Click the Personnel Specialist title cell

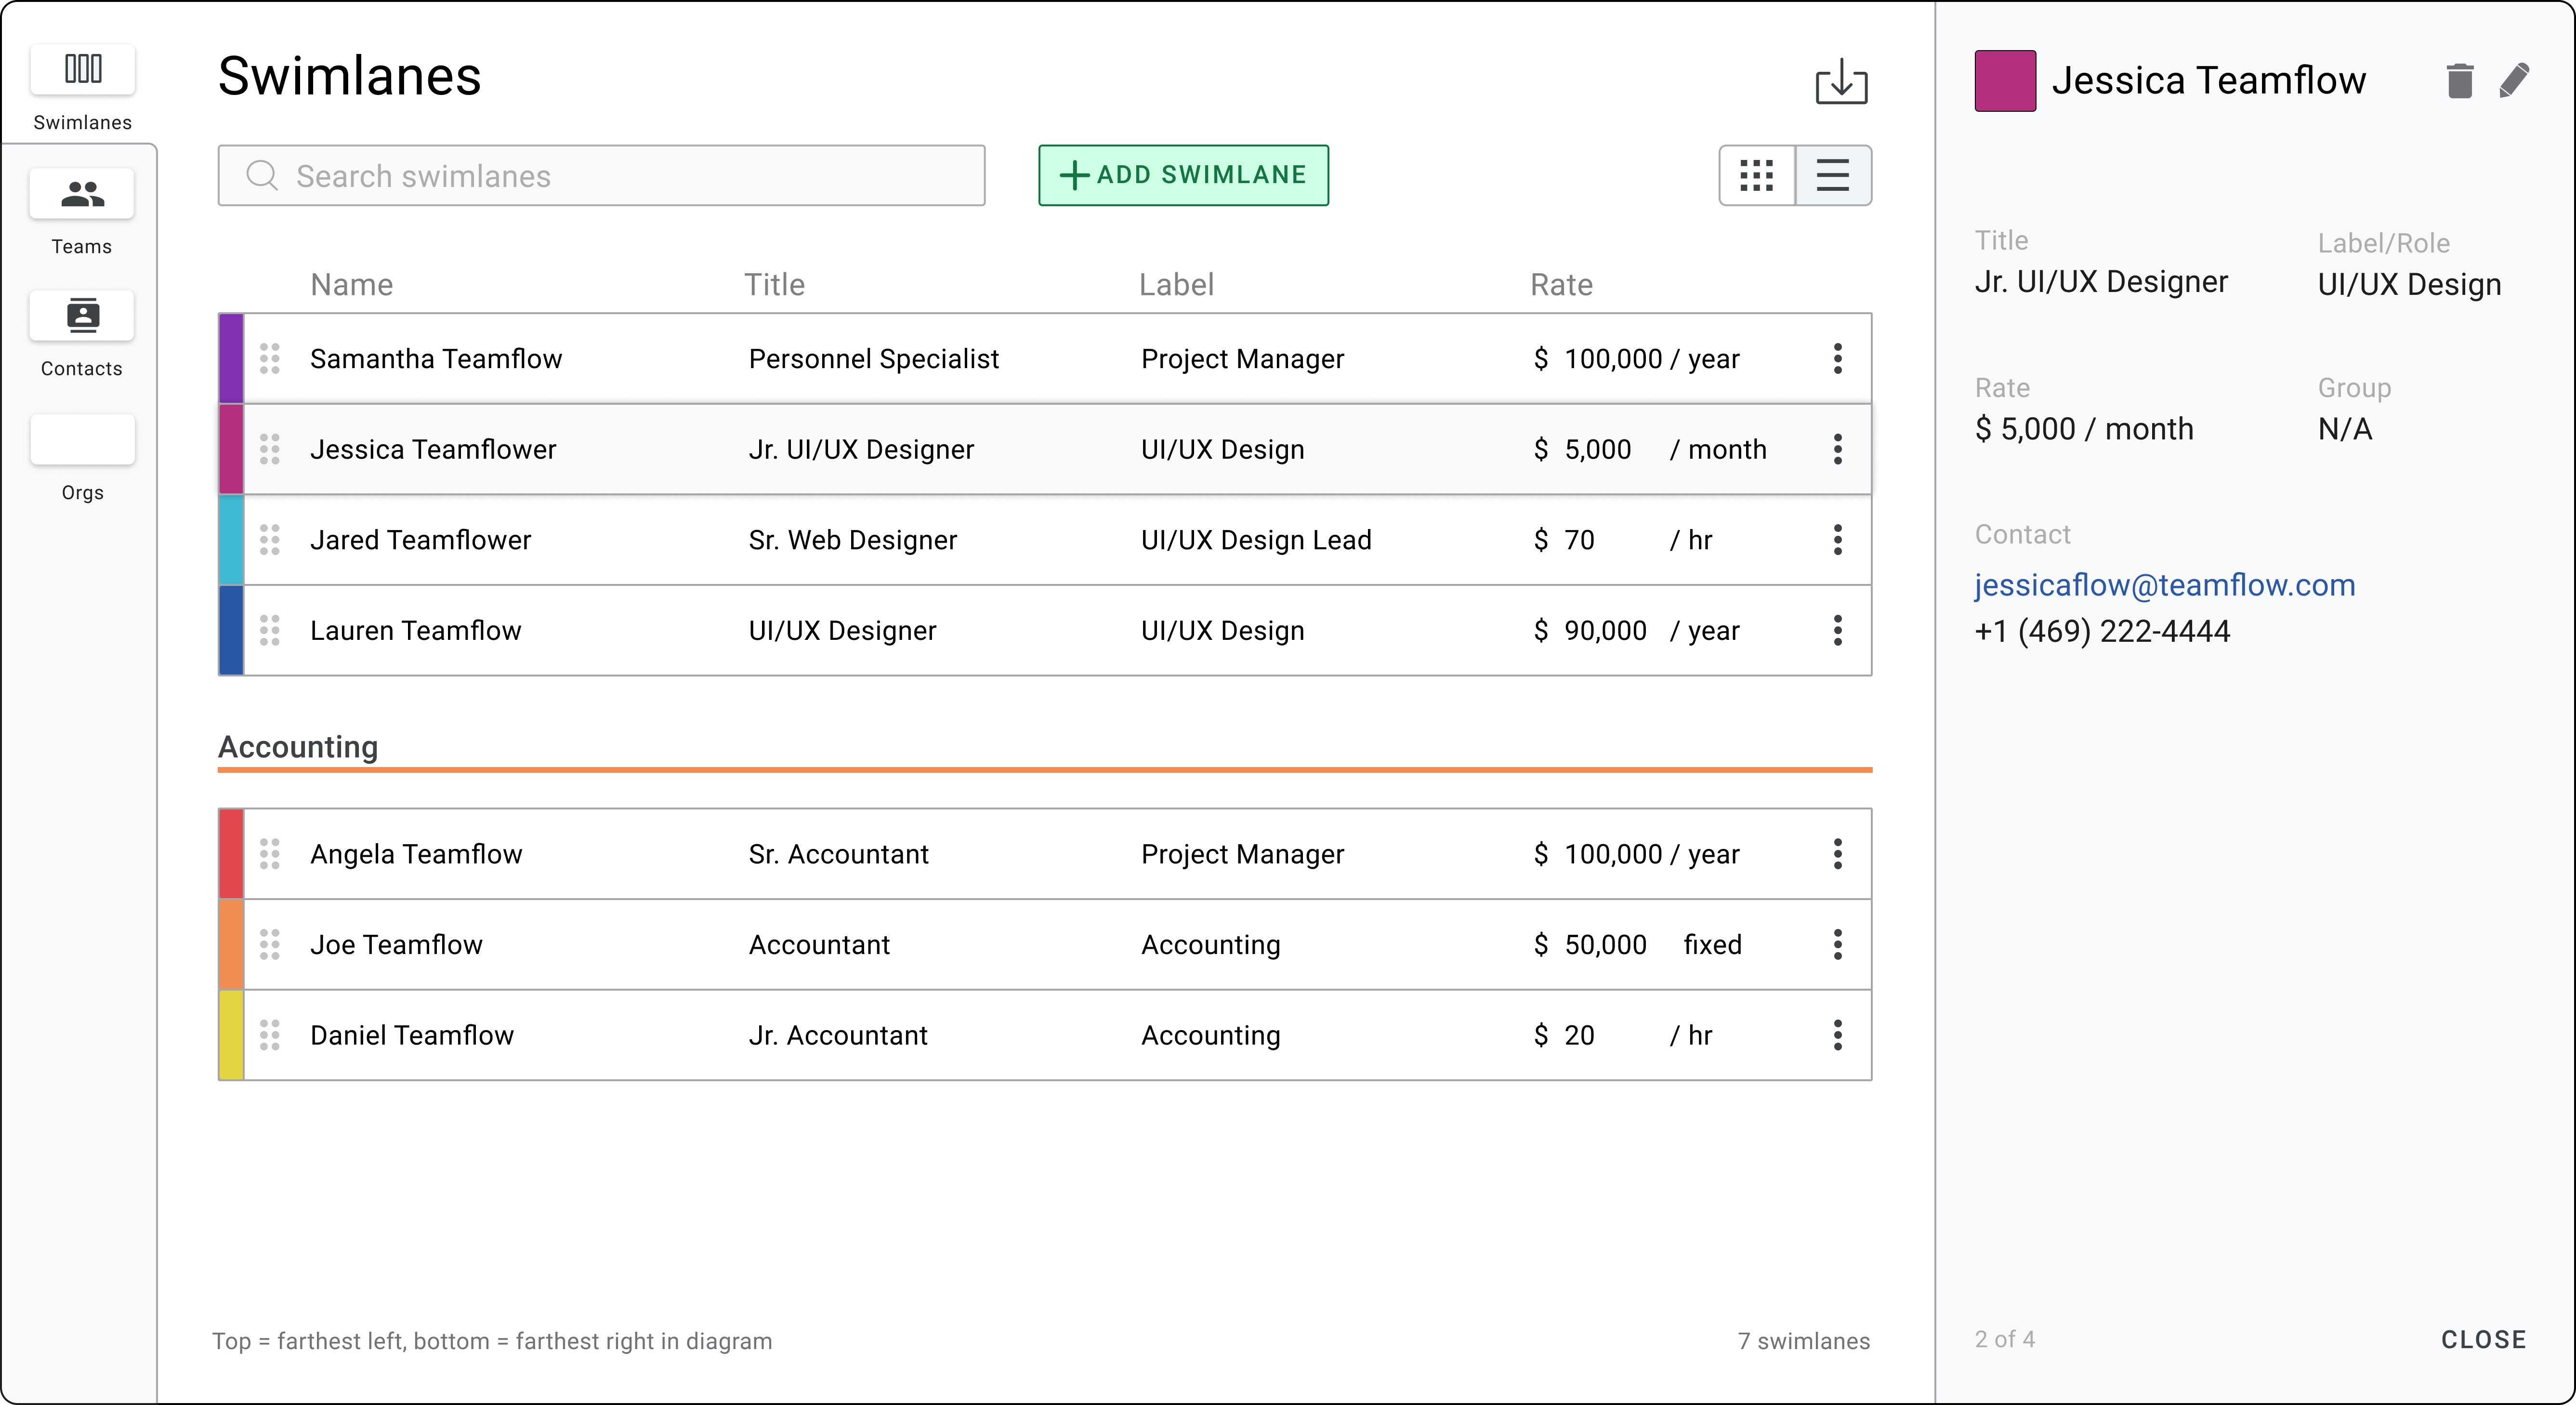(x=874, y=359)
